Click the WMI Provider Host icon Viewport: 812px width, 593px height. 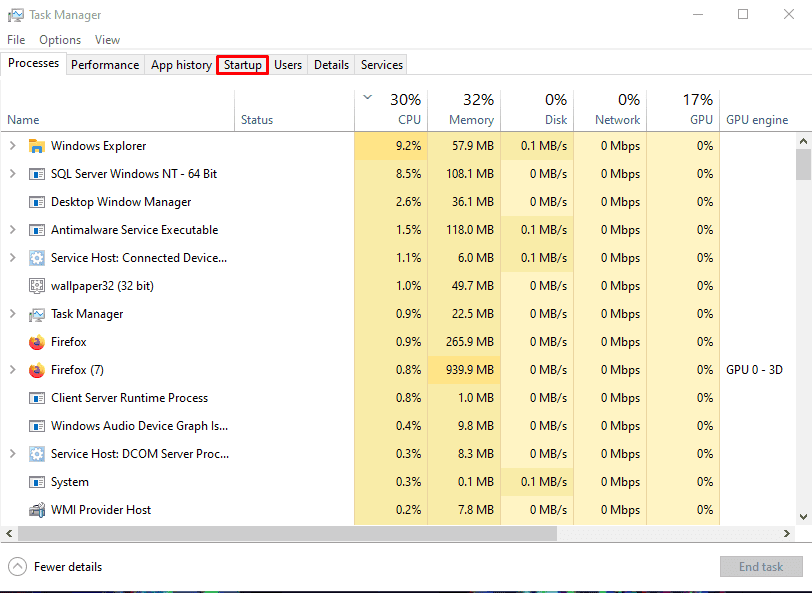(36, 510)
